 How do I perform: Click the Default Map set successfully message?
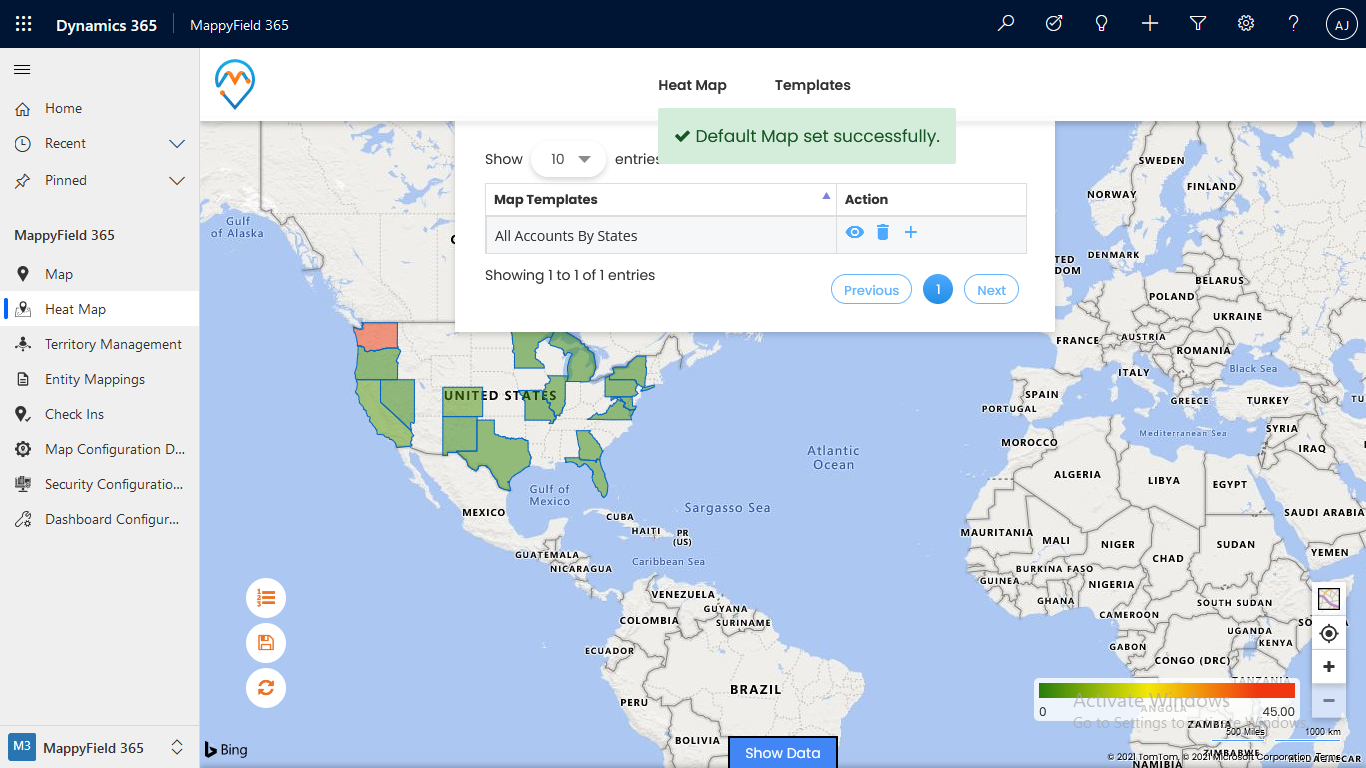[807, 136]
